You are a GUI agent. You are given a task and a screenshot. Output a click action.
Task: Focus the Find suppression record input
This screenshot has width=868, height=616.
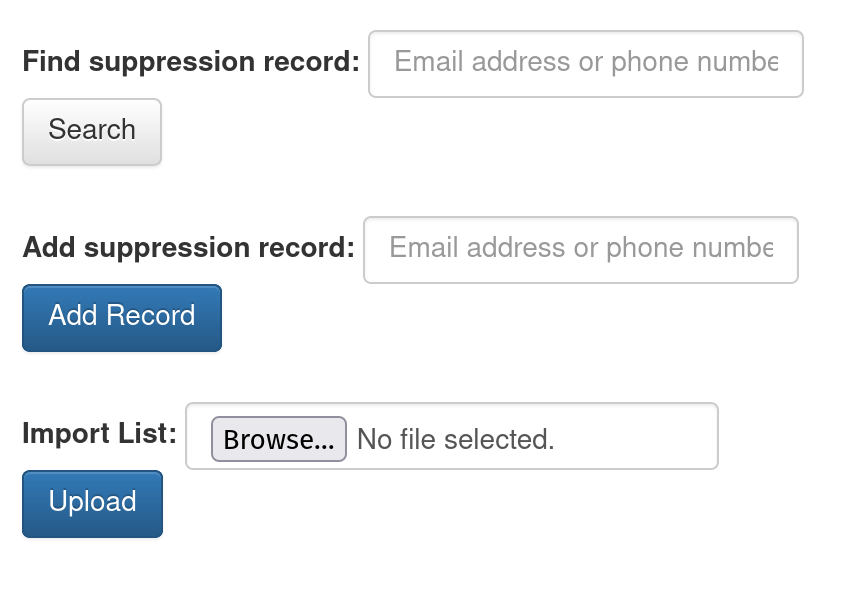[585, 64]
